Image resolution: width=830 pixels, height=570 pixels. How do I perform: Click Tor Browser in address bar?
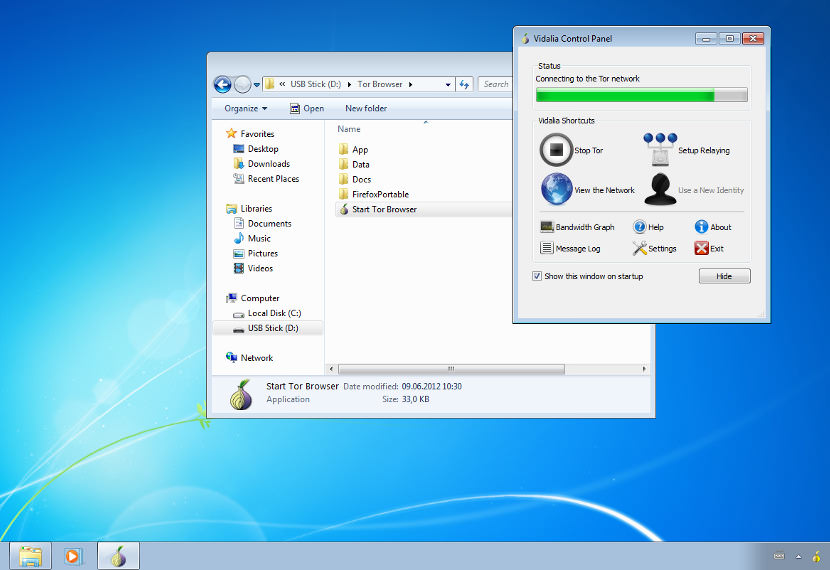[x=380, y=84]
